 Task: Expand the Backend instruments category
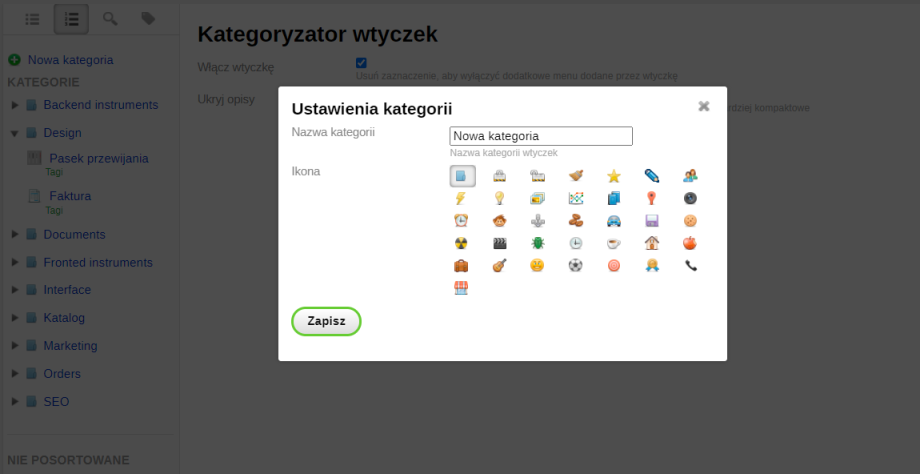[15, 105]
